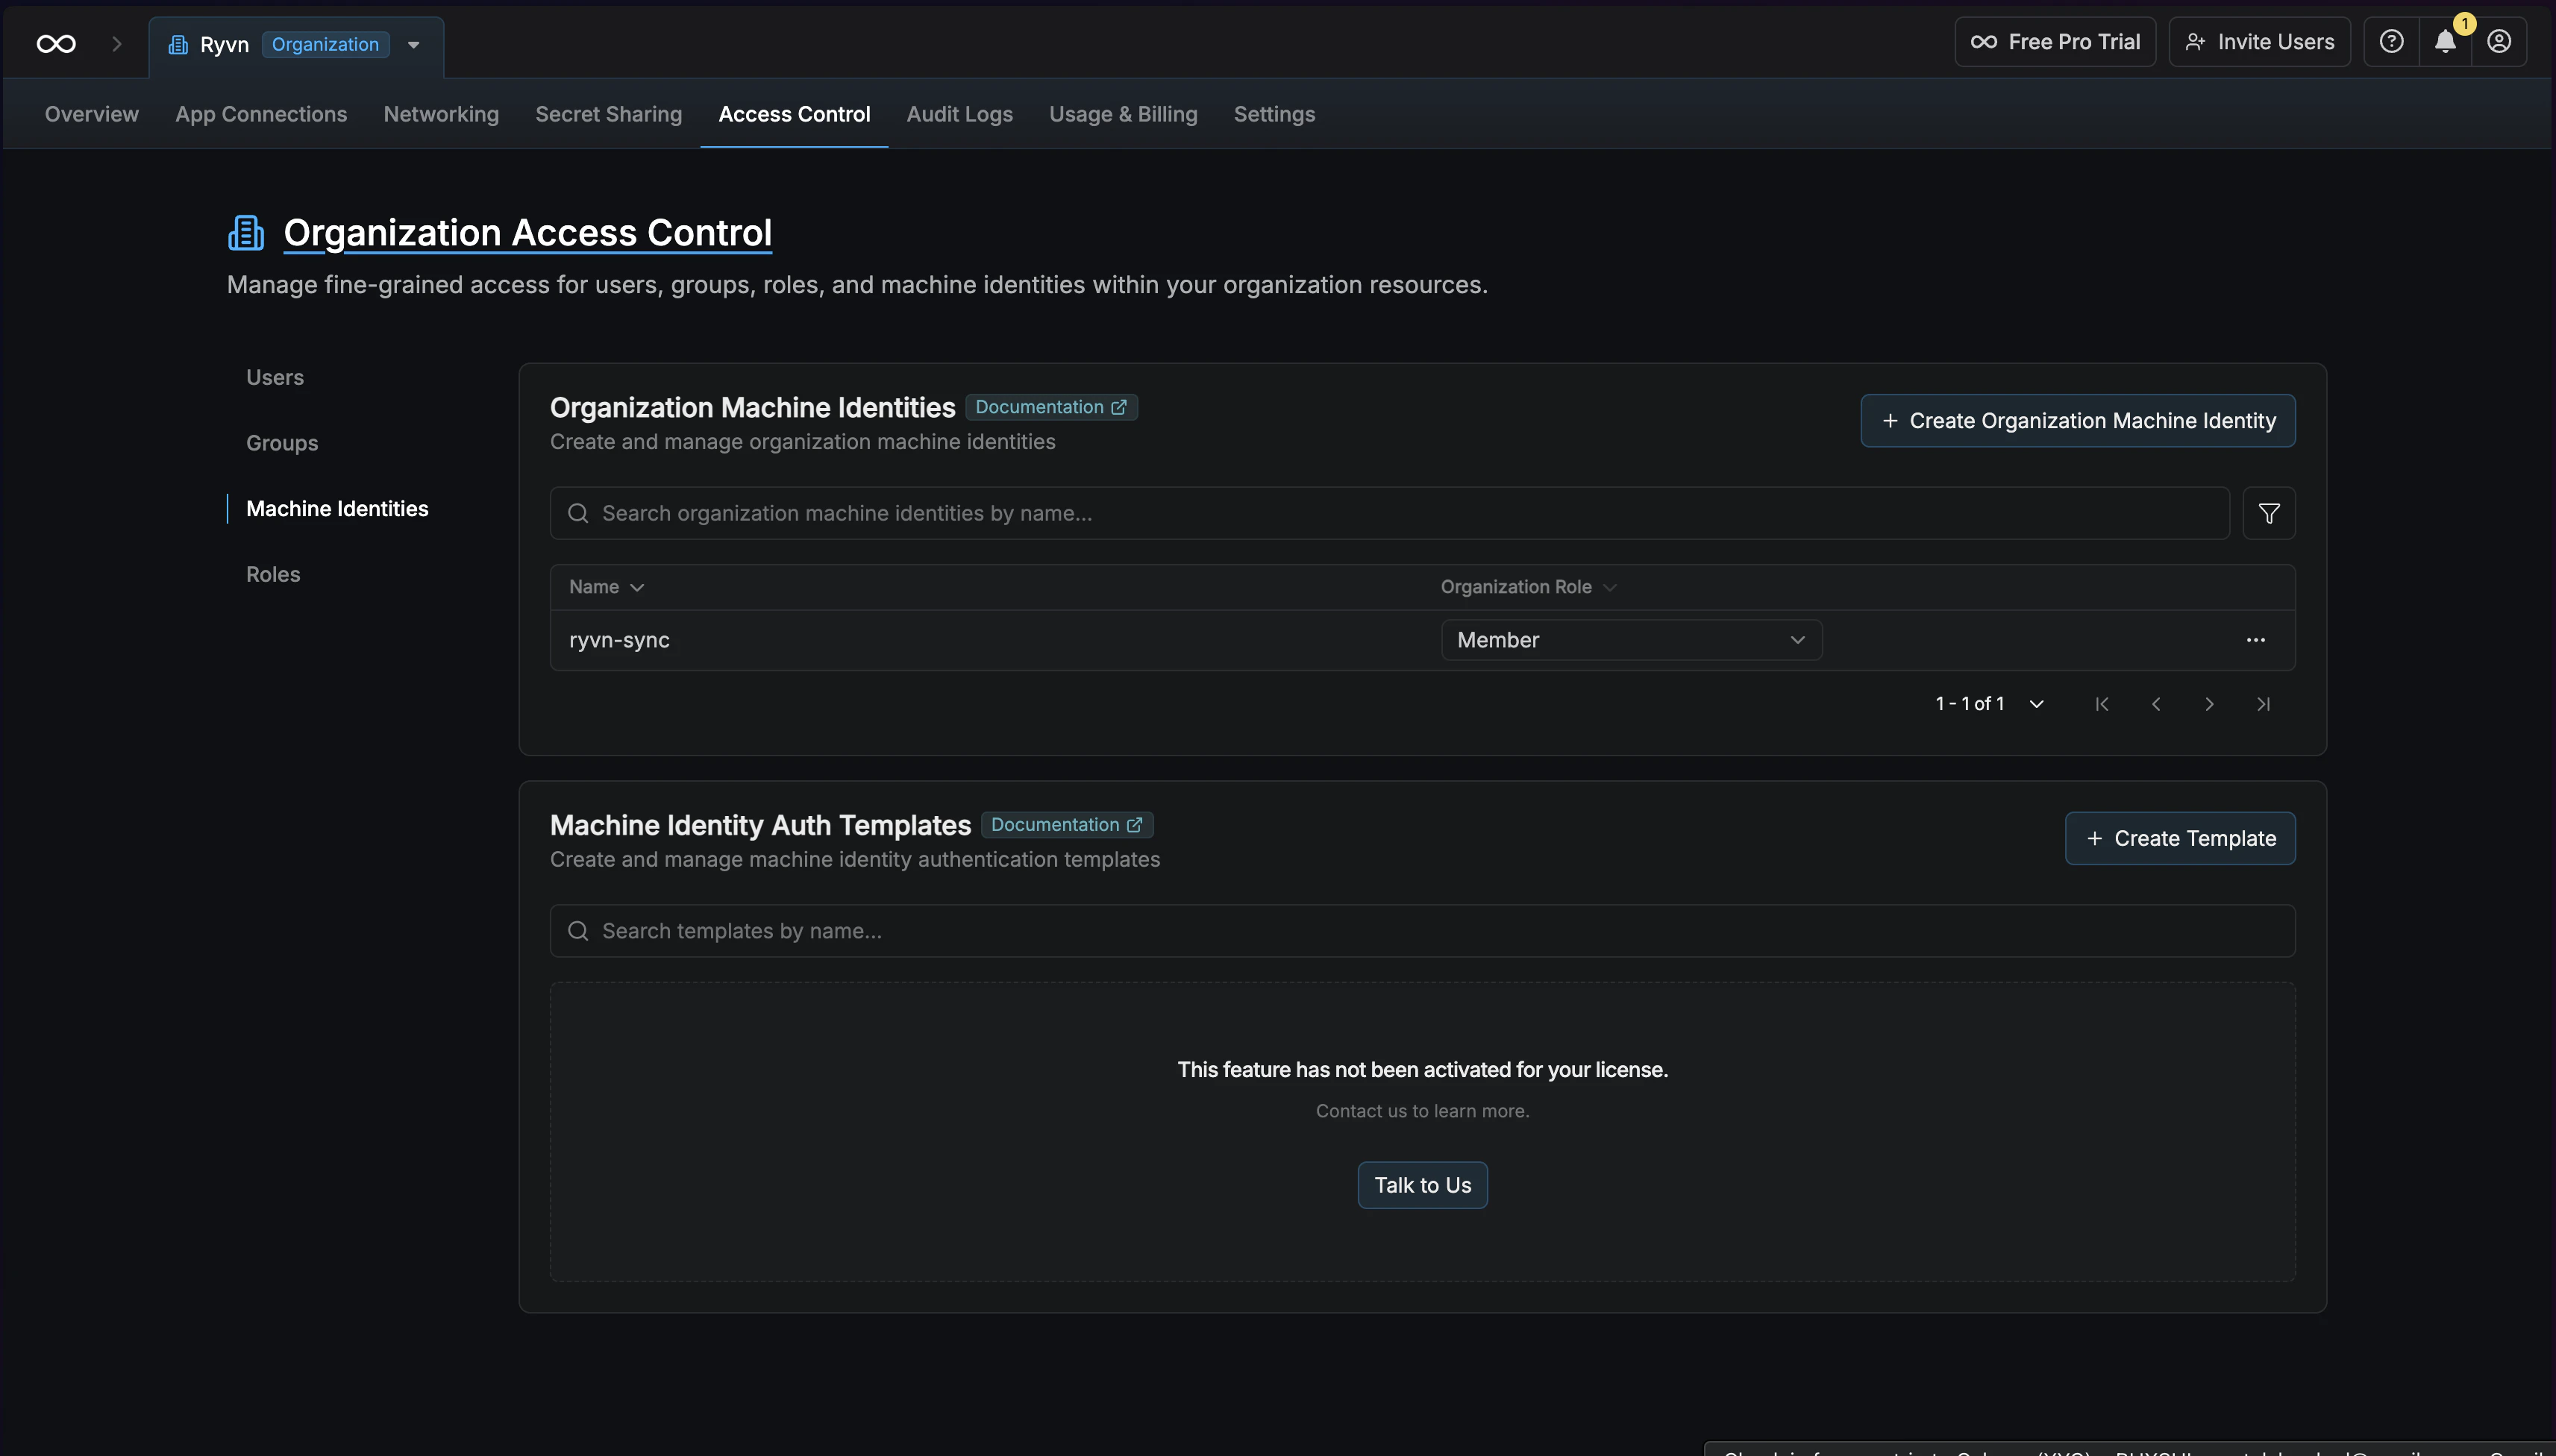Click the last-page pagination icon
The height and width of the screenshot is (1456, 2556).
[x=2263, y=703]
